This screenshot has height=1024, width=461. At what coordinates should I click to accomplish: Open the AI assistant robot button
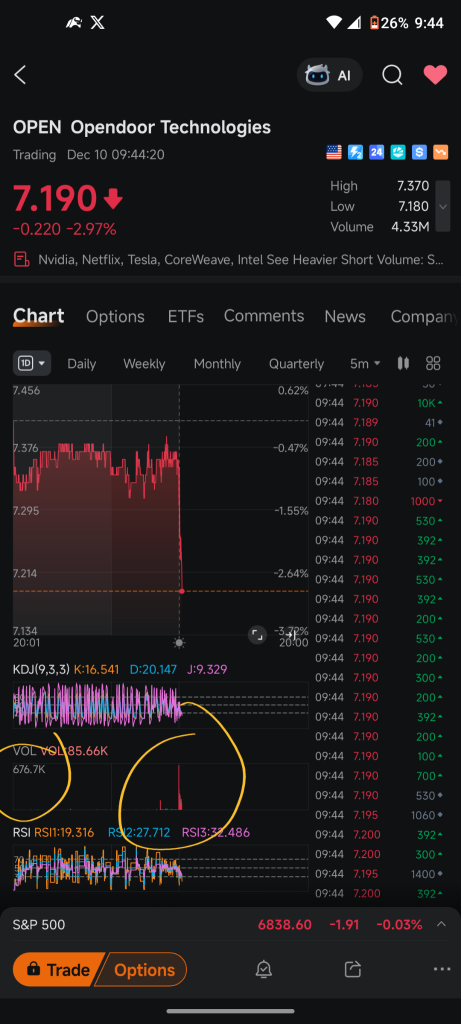[x=329, y=75]
